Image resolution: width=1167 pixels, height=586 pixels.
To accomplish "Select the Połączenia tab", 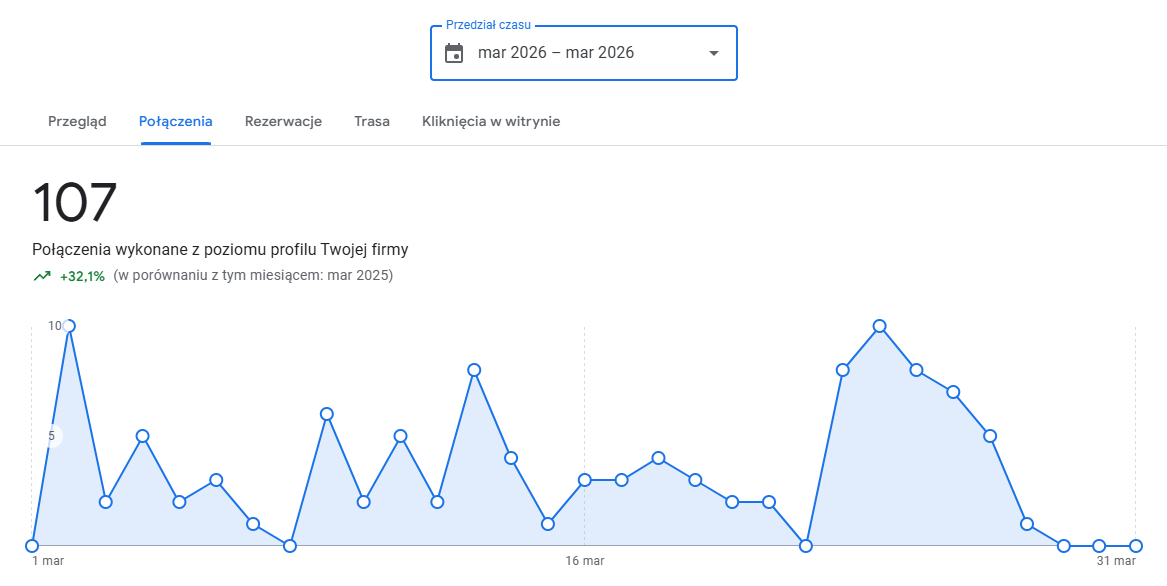I will point(175,122).
